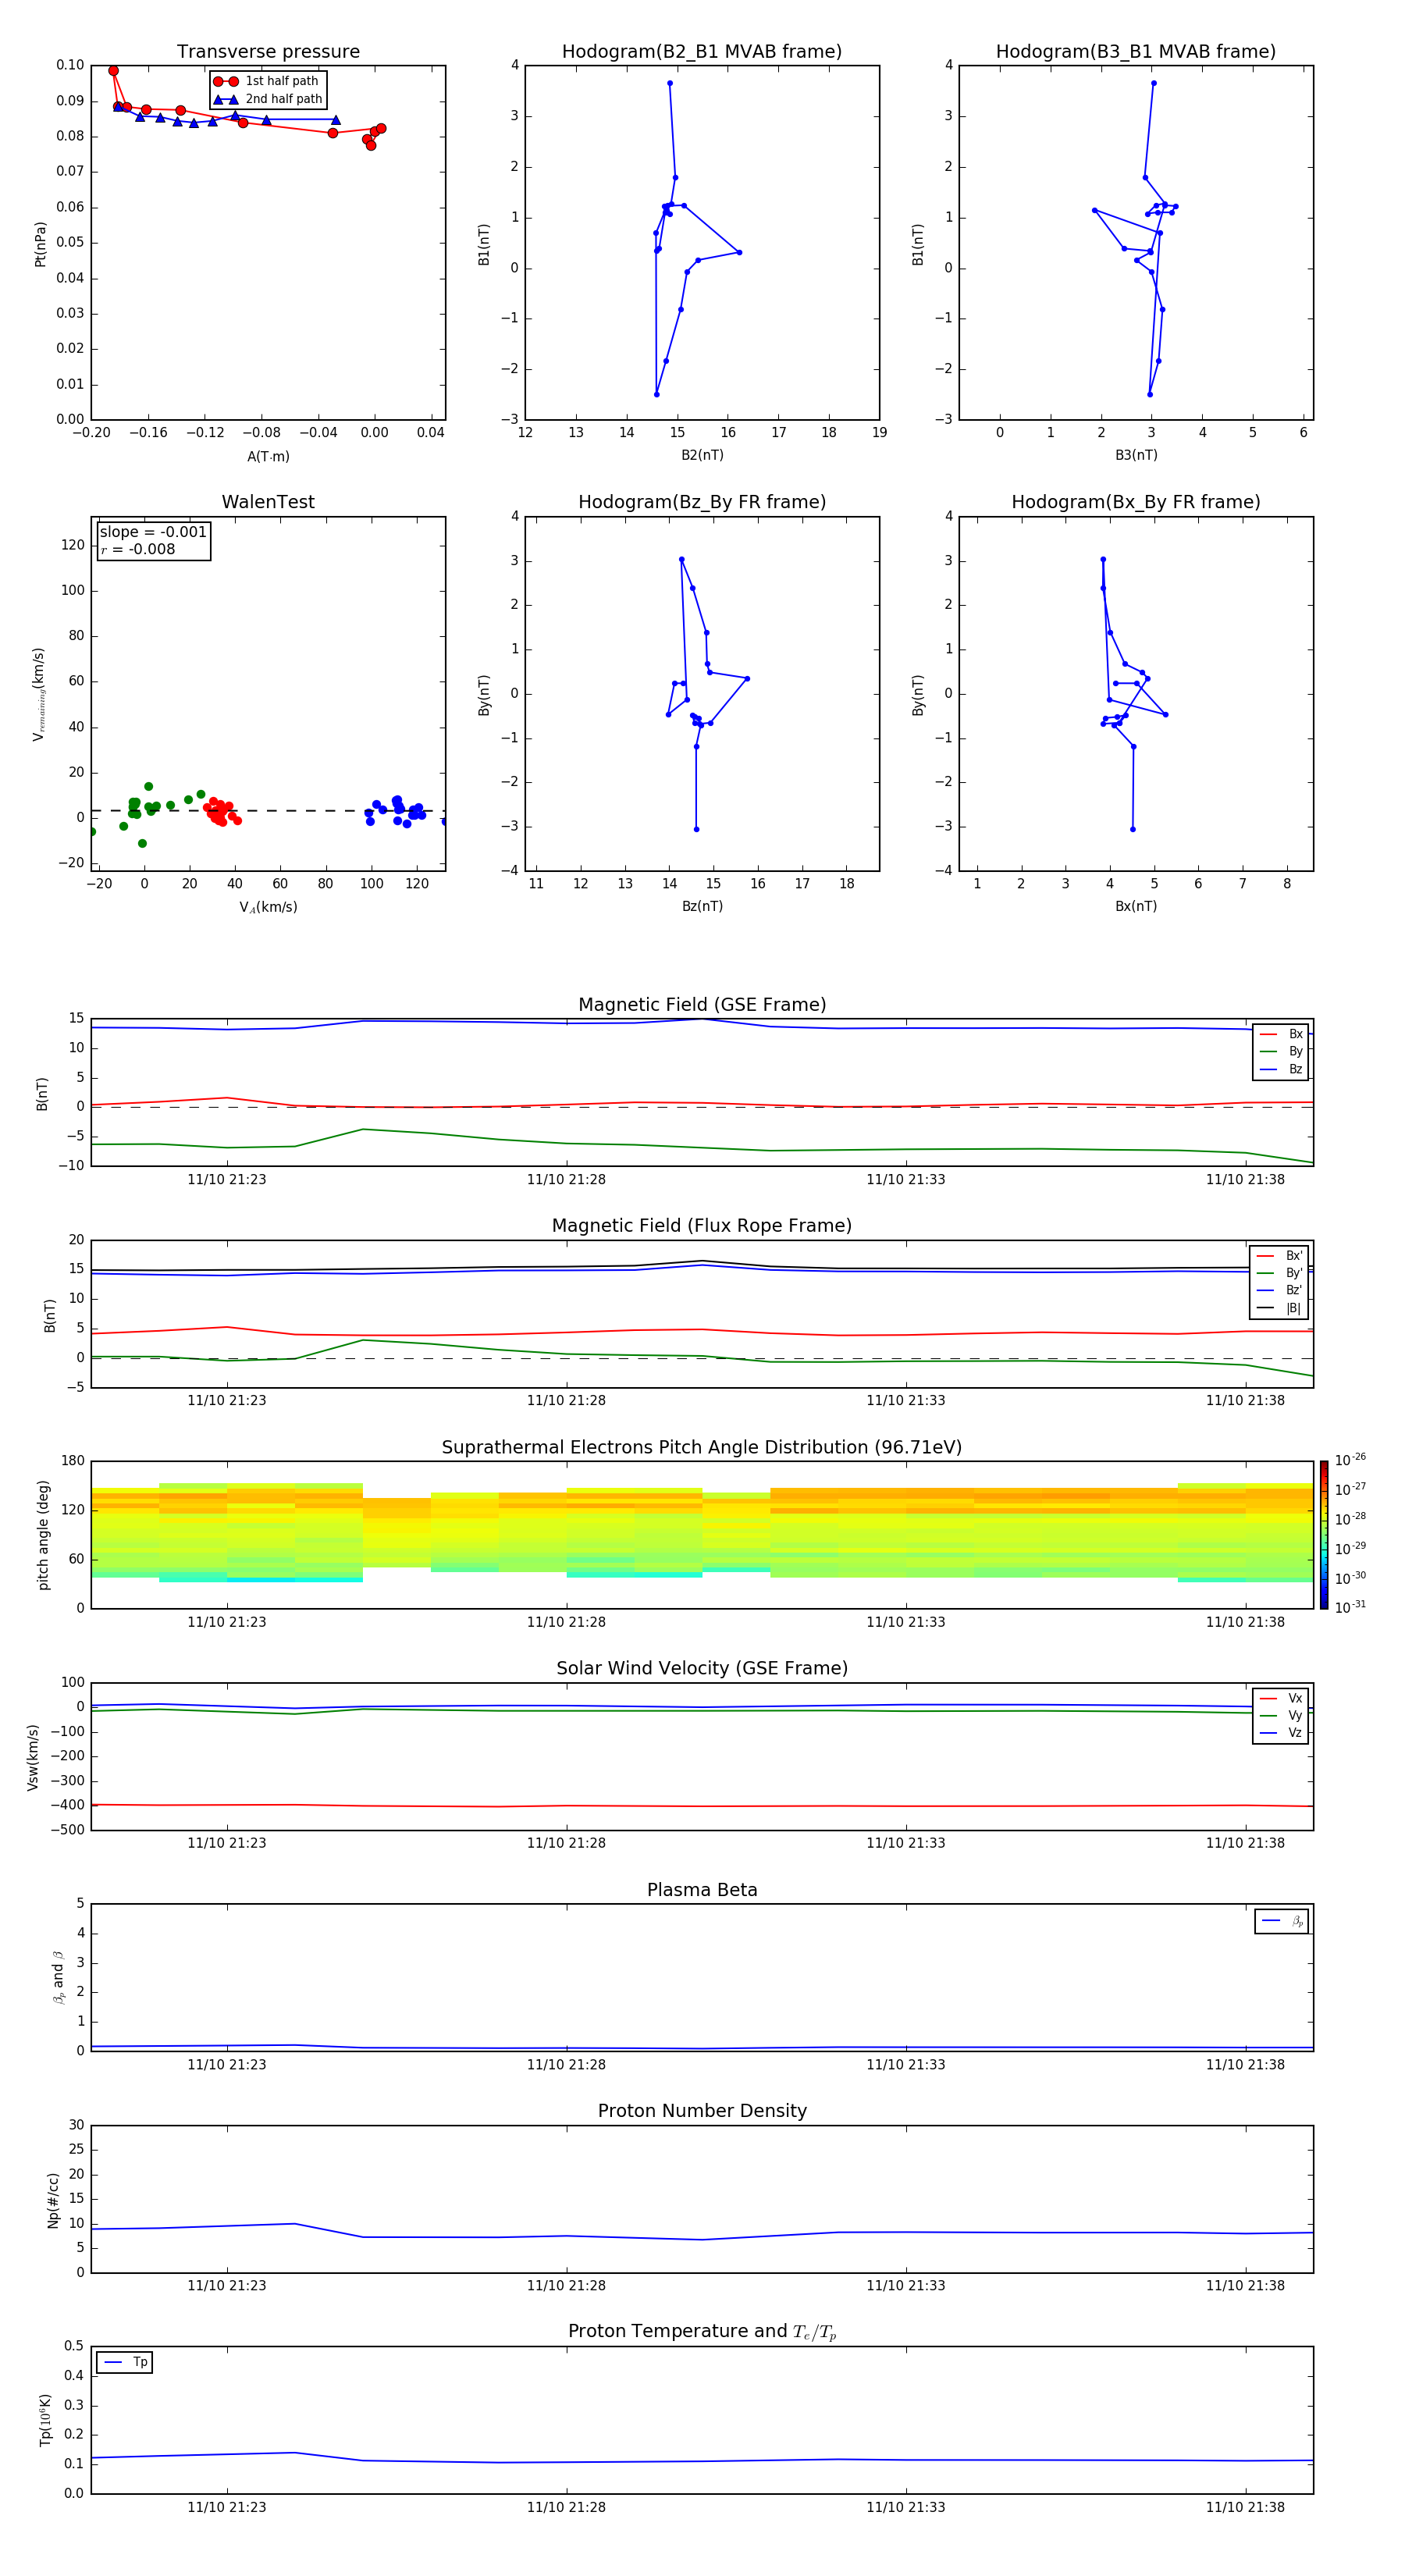This screenshot has height=2576, width=1405.
Task: Click the 'Hodogram(Bx_By FR frame)' title
Action: [x=1136, y=502]
